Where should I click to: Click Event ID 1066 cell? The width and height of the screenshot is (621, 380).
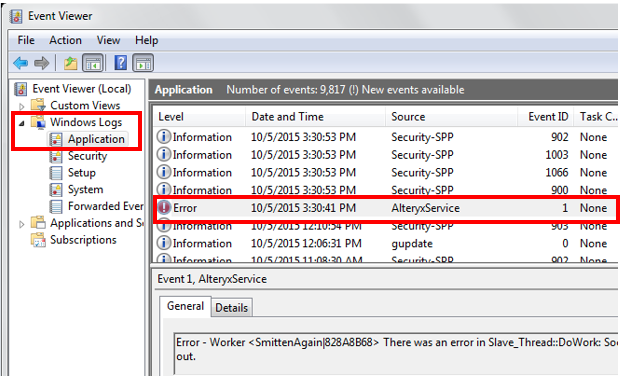point(557,172)
